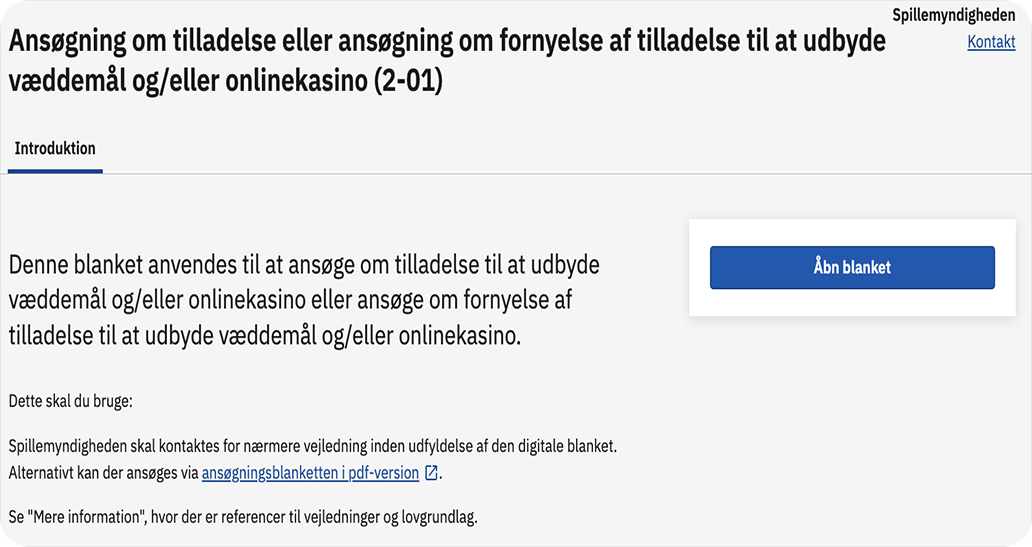
Task: Click the heading's second line ending "onlinekasino (2-01)"
Action: (225, 82)
